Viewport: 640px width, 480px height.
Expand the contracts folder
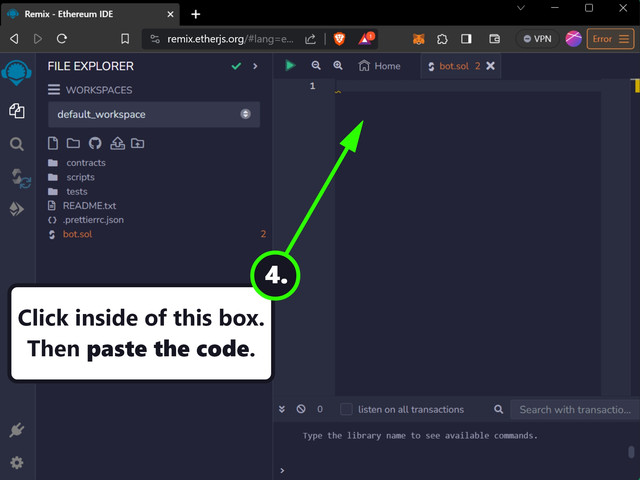pos(85,162)
